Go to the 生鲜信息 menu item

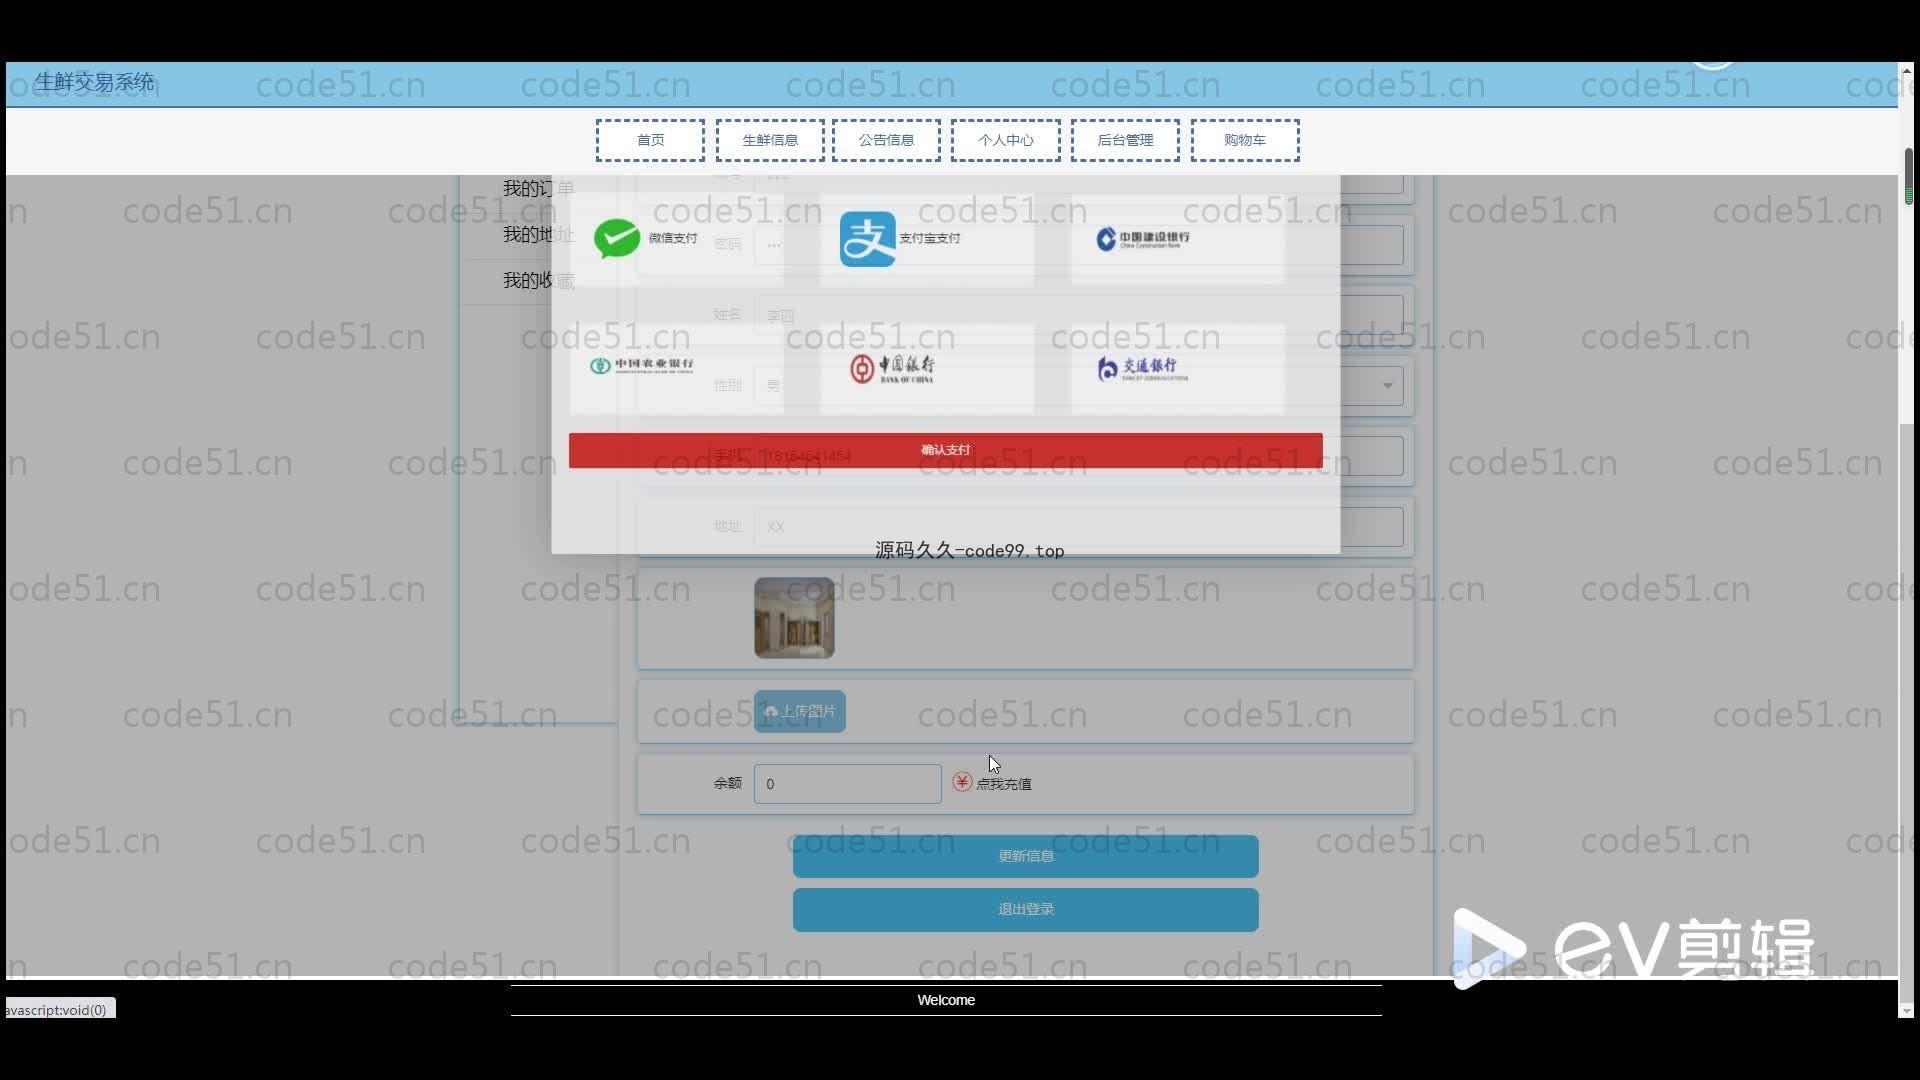770,140
